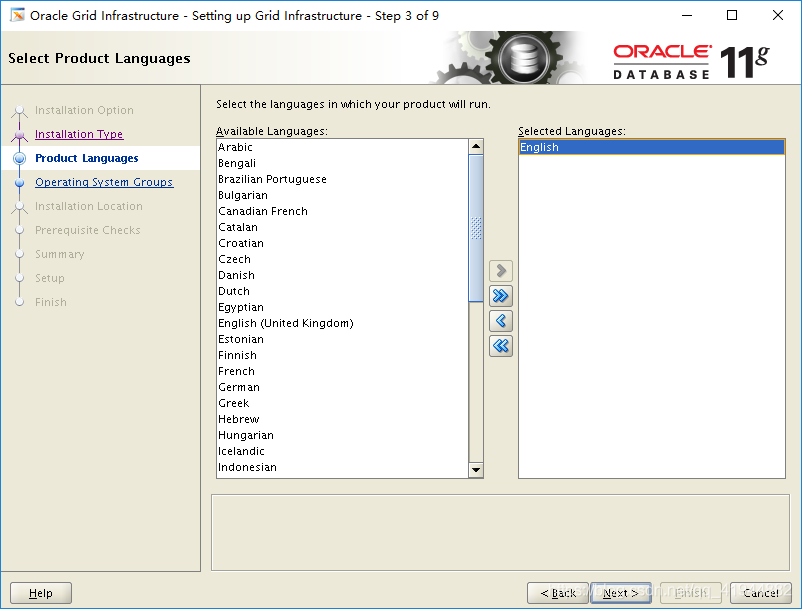Choose Canadian French from the list
The image size is (802, 609).
(x=342, y=211)
